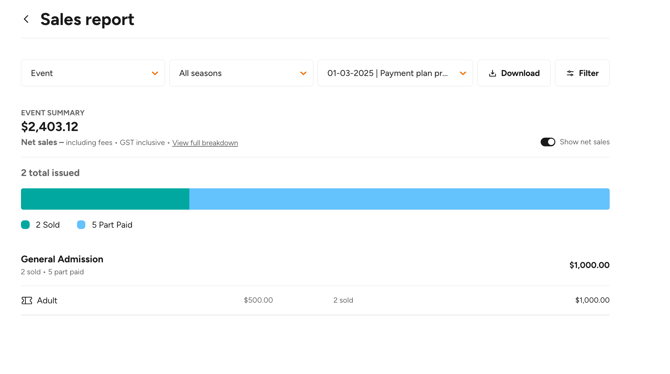Click the filter sliders icon
The width and height of the screenshot is (670, 374).
(570, 74)
